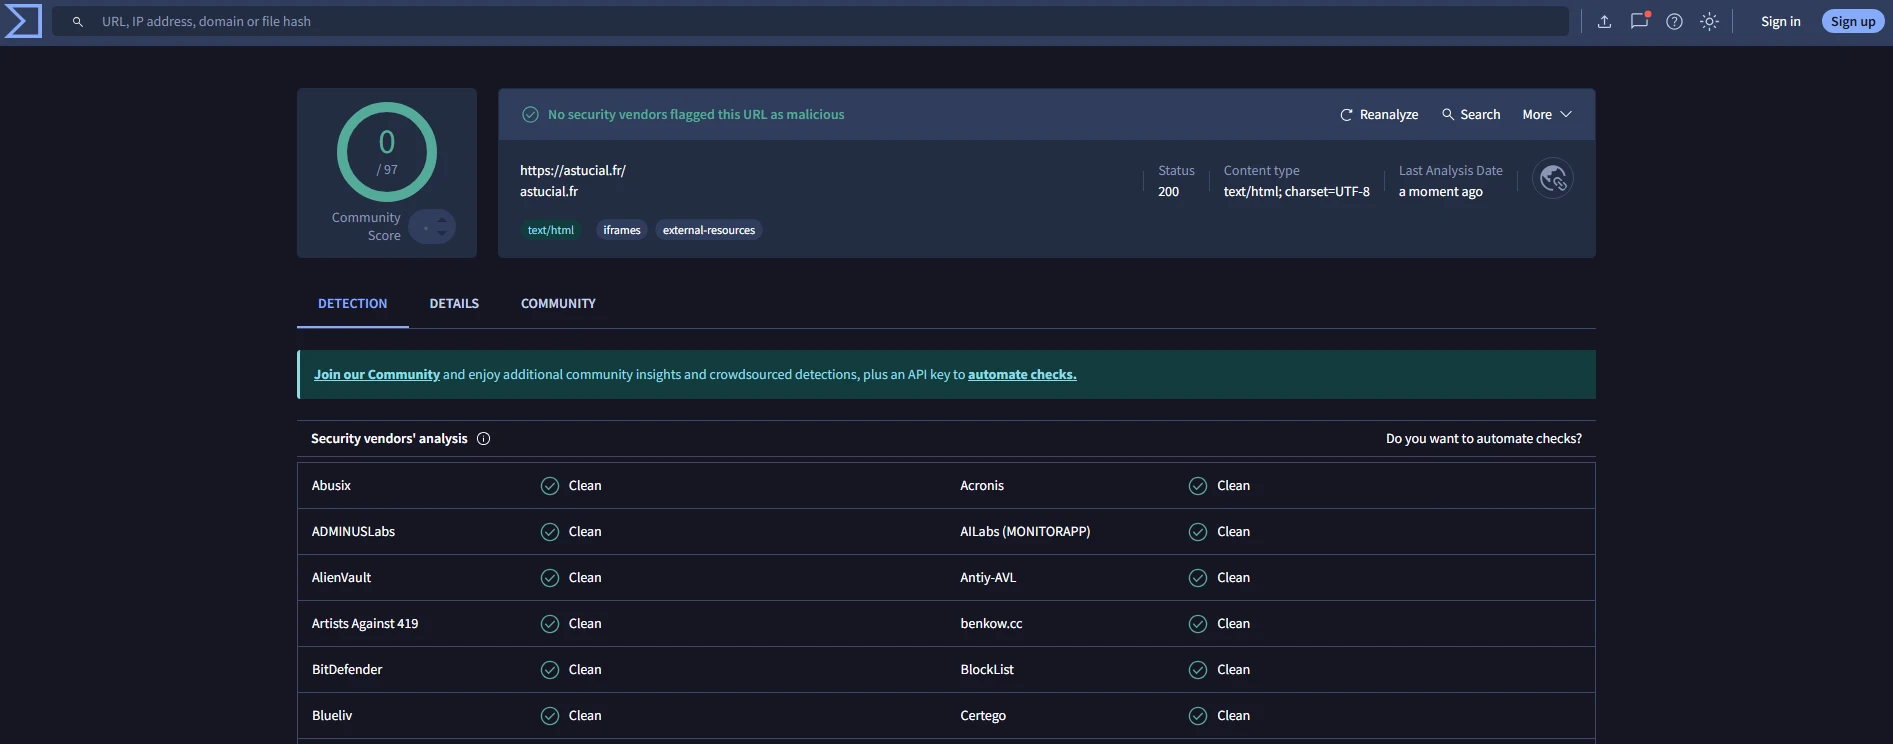Switch to the COMMUNITY tab
The height and width of the screenshot is (744, 1893).
pos(558,304)
